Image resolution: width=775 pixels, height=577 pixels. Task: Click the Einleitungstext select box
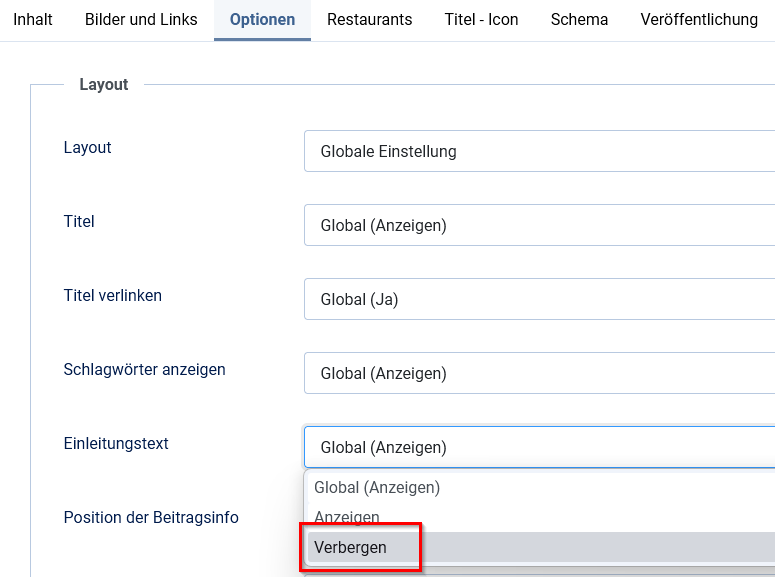(x=539, y=448)
